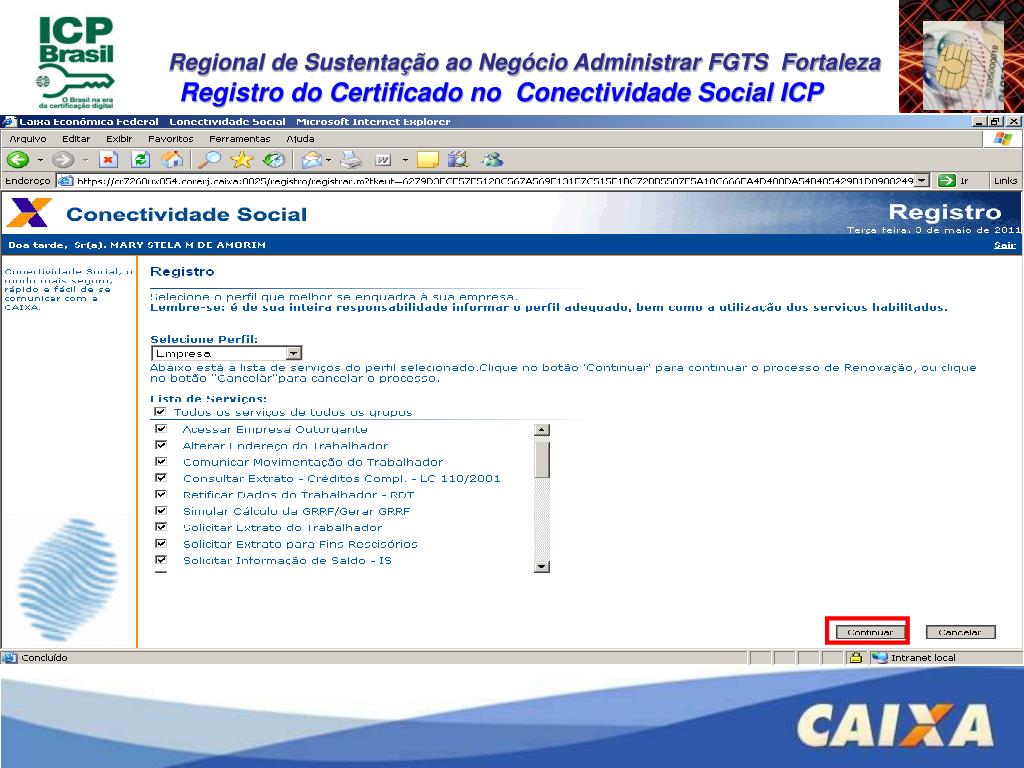The width and height of the screenshot is (1024, 768).
Task: Click the Sair logout link
Action: (x=1004, y=246)
